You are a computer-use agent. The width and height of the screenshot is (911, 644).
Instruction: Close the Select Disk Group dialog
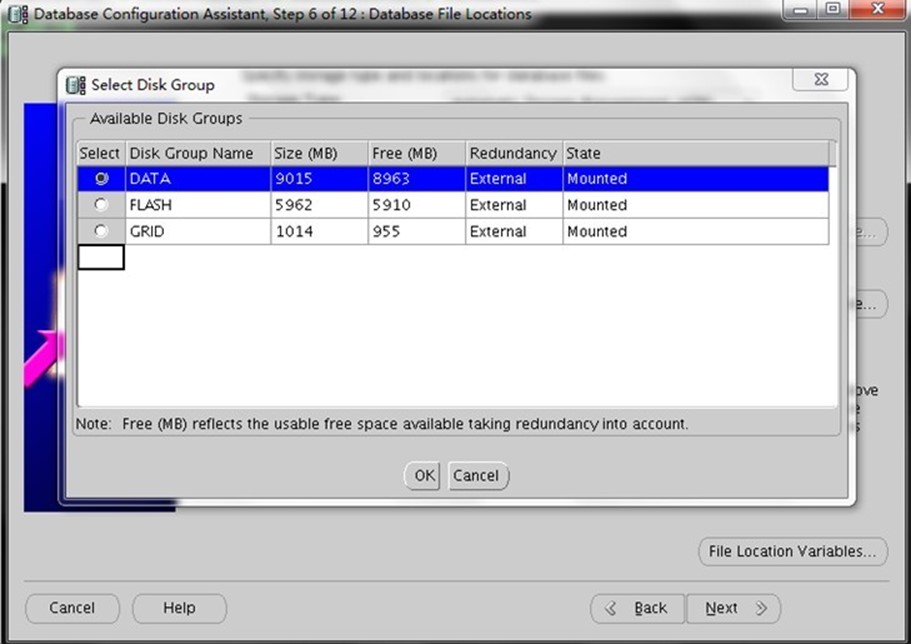[820, 80]
